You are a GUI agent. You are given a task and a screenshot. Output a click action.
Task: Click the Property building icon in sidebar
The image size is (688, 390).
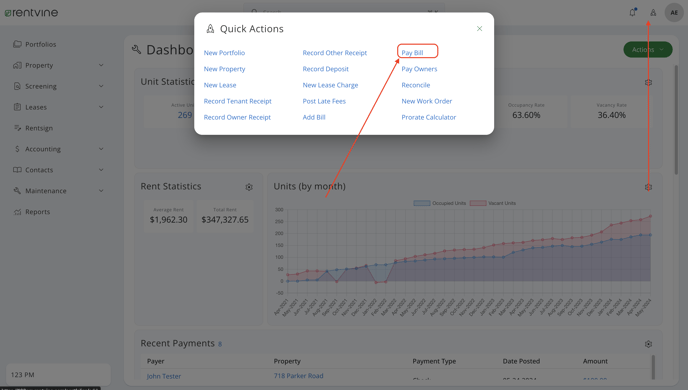(x=17, y=65)
